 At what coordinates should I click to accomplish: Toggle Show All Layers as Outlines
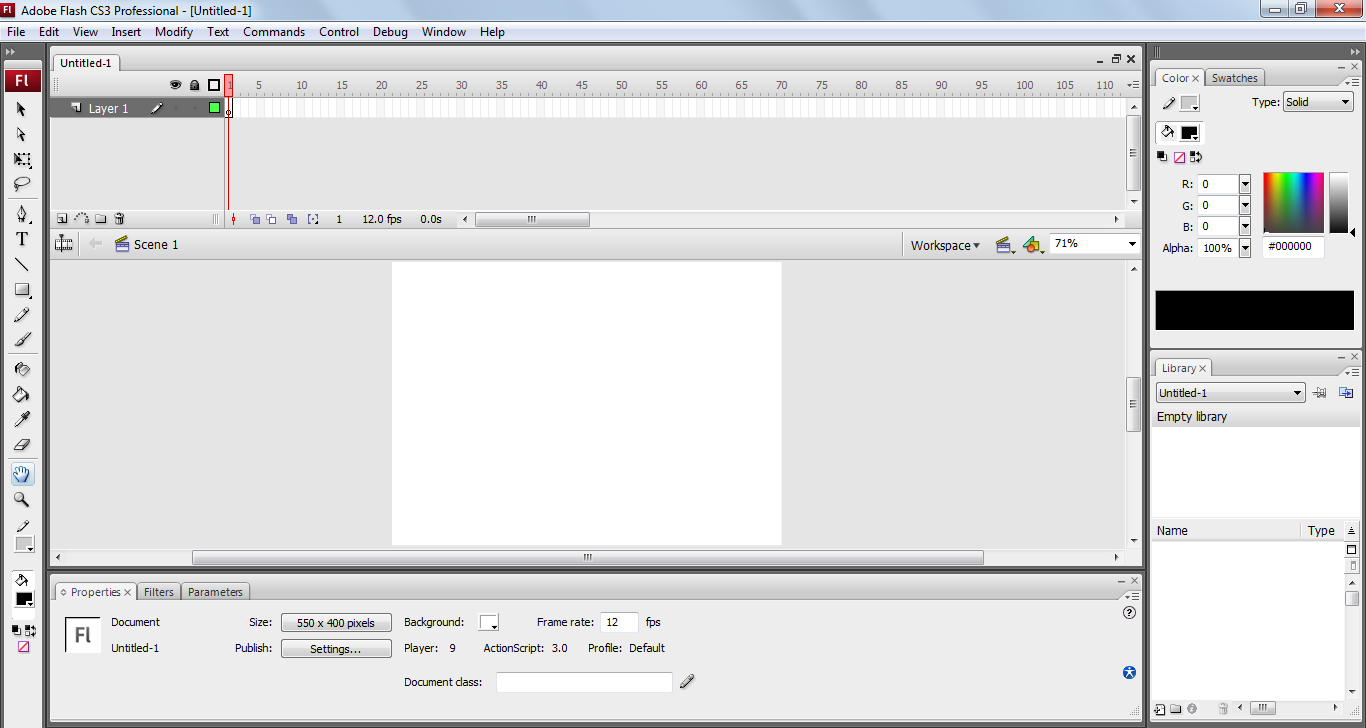pyautogui.click(x=214, y=86)
